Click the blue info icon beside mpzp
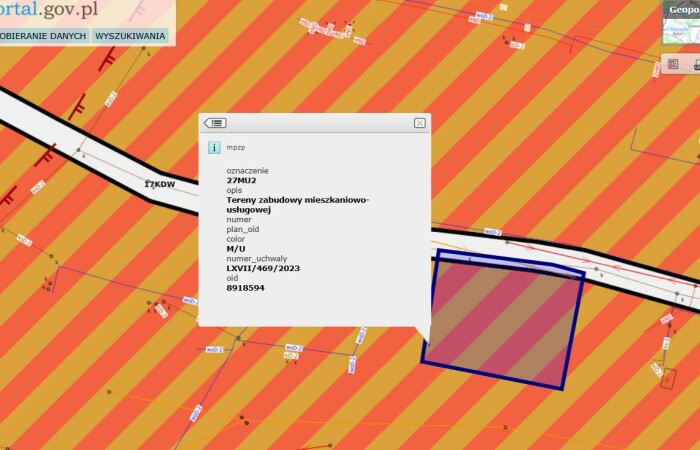 pyautogui.click(x=214, y=147)
